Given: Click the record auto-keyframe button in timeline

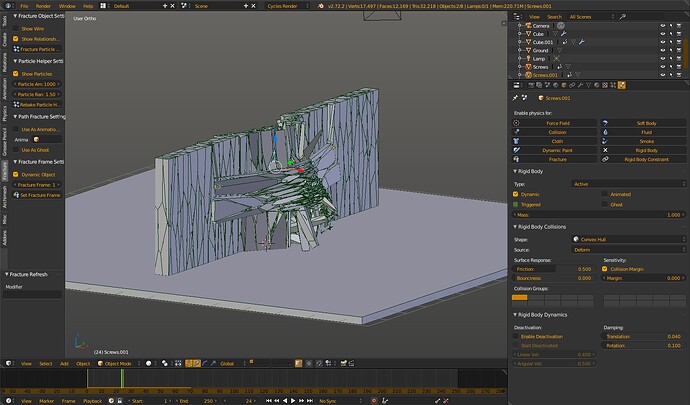Looking at the screenshot, I should pyautogui.click(x=374, y=401).
